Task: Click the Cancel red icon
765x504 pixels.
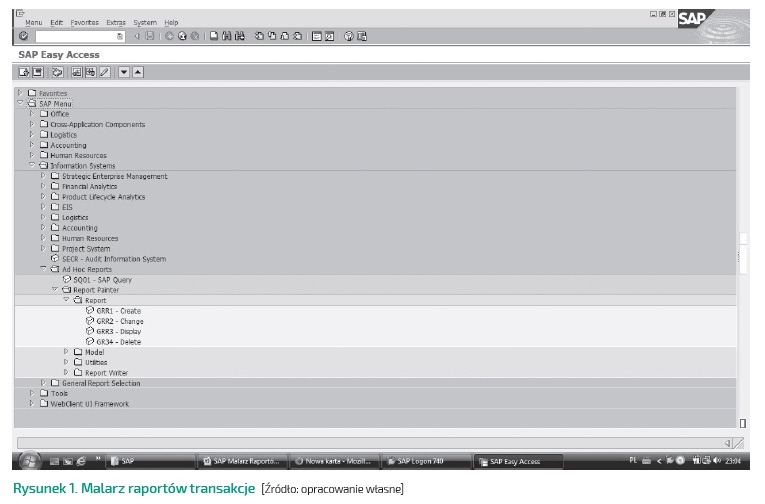Action: pyautogui.click(x=195, y=36)
